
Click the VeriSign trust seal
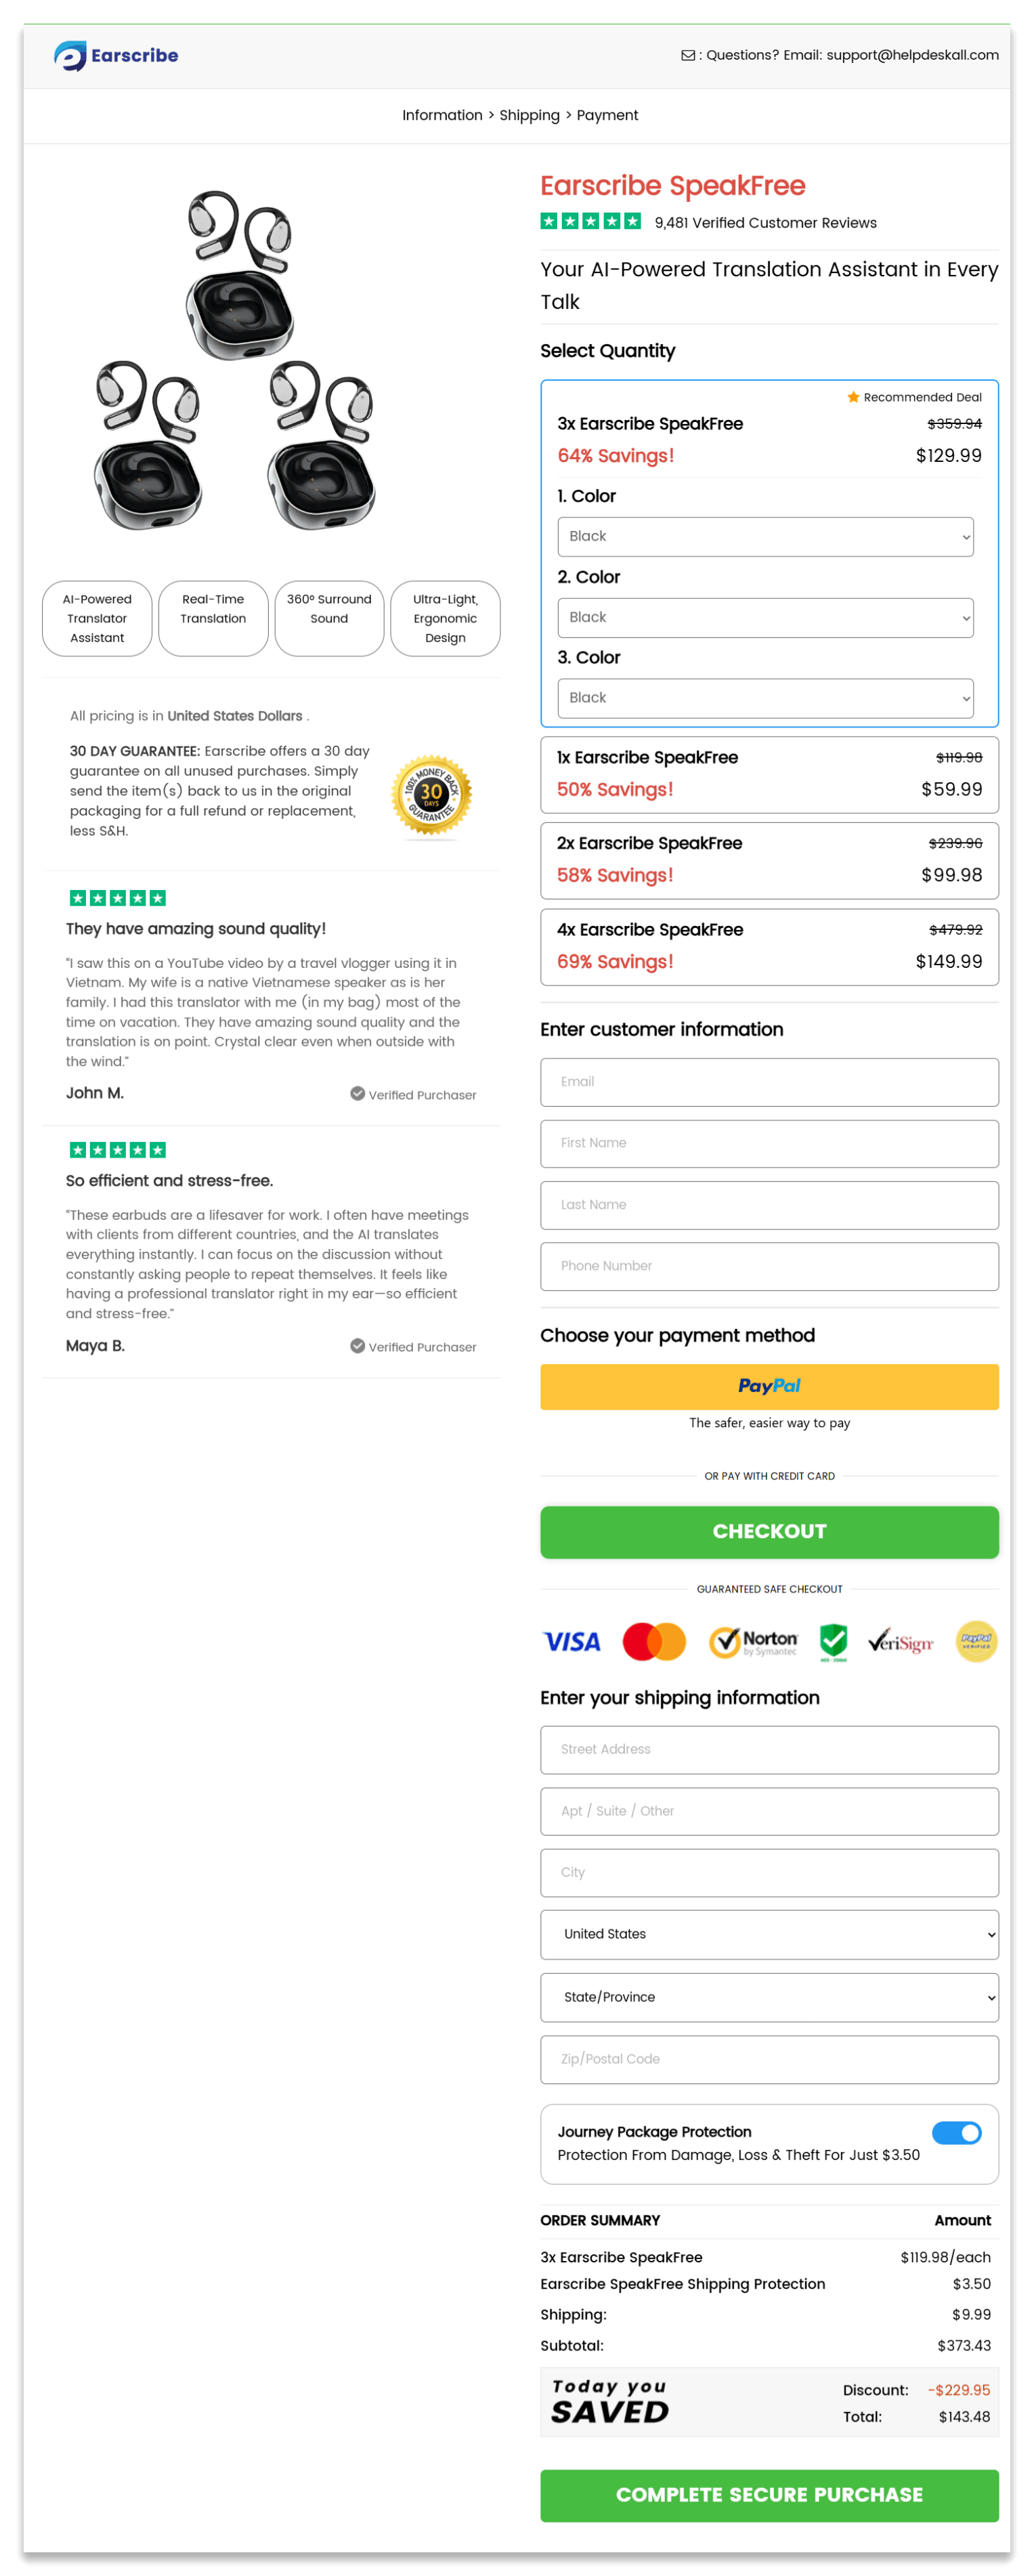coord(900,1641)
